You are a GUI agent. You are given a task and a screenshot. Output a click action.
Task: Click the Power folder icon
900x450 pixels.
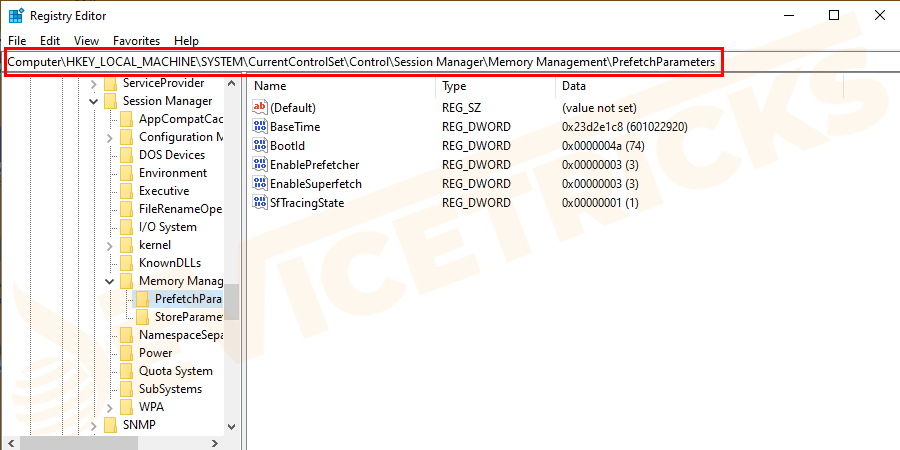127,353
